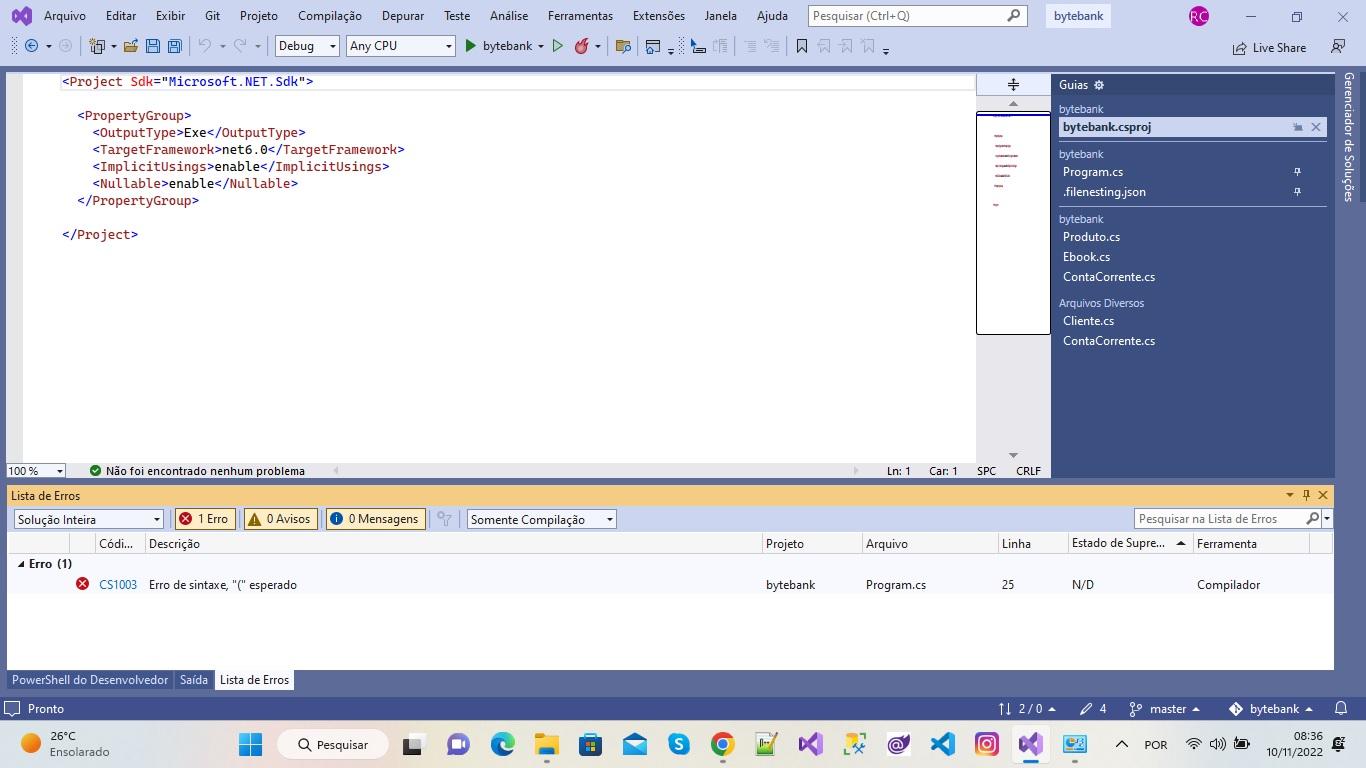Open the Any CPU platform dropdown
Image resolution: width=1366 pixels, height=768 pixels.
tap(400, 46)
